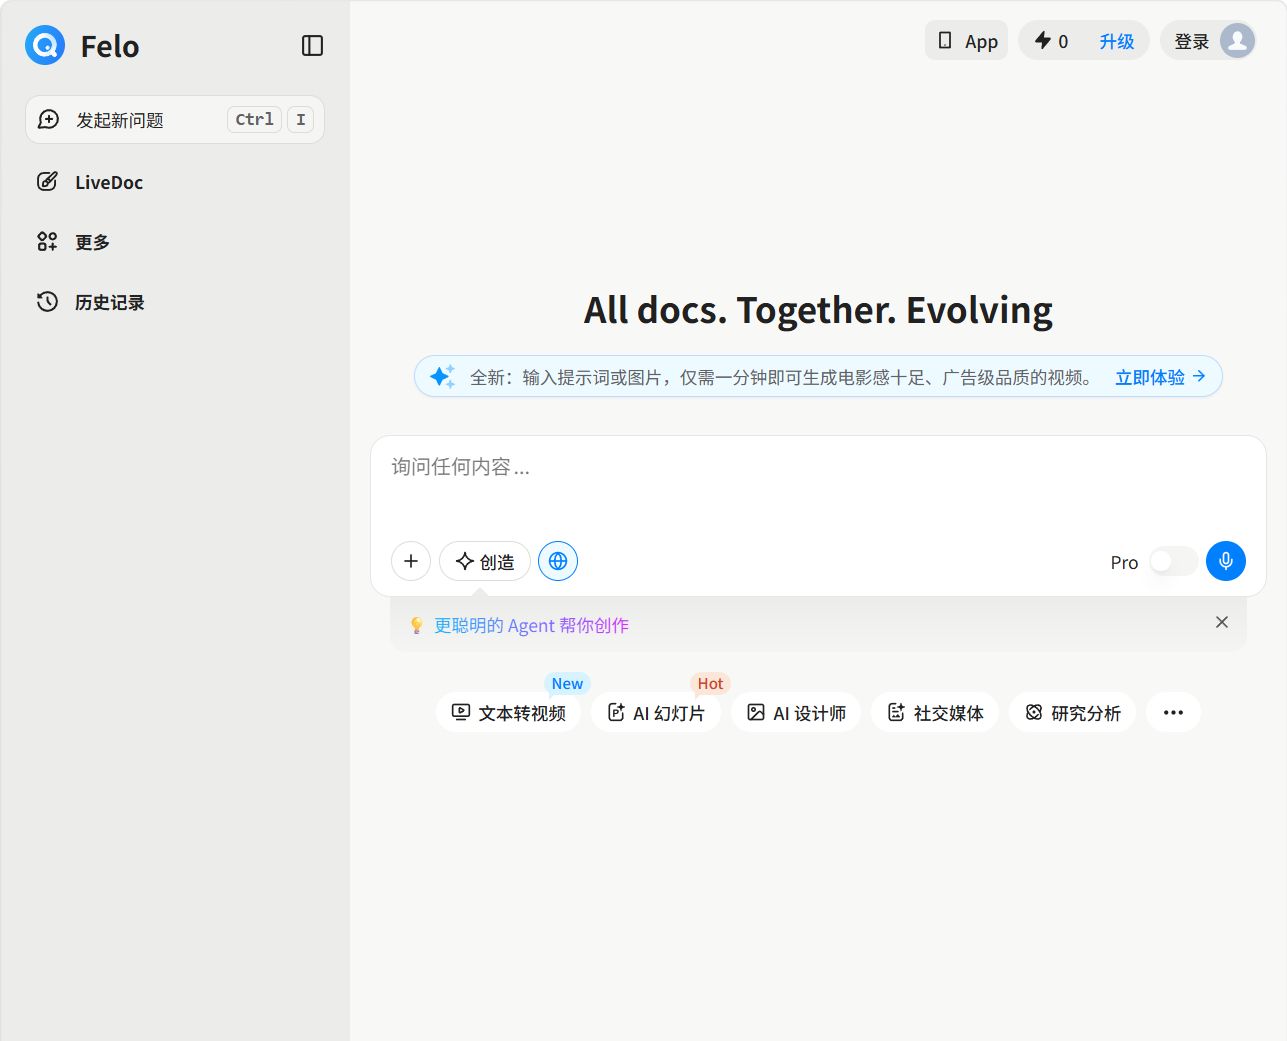Screen dimensions: 1287x1041
Task: Click the sparkle icon in announcement banner
Action: click(x=442, y=377)
